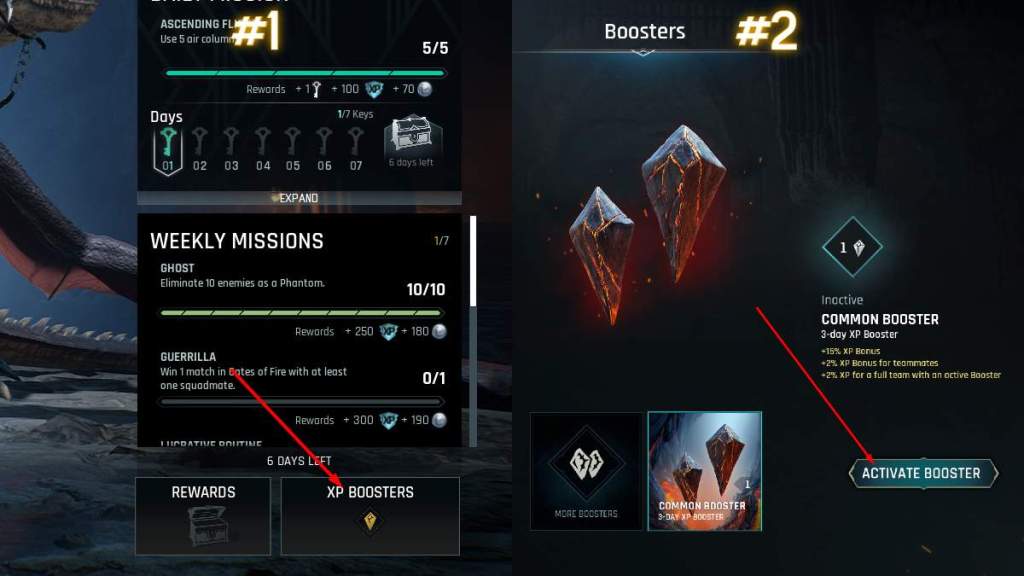Select the Common Booster thumbnail
The image size is (1024, 576).
click(705, 471)
